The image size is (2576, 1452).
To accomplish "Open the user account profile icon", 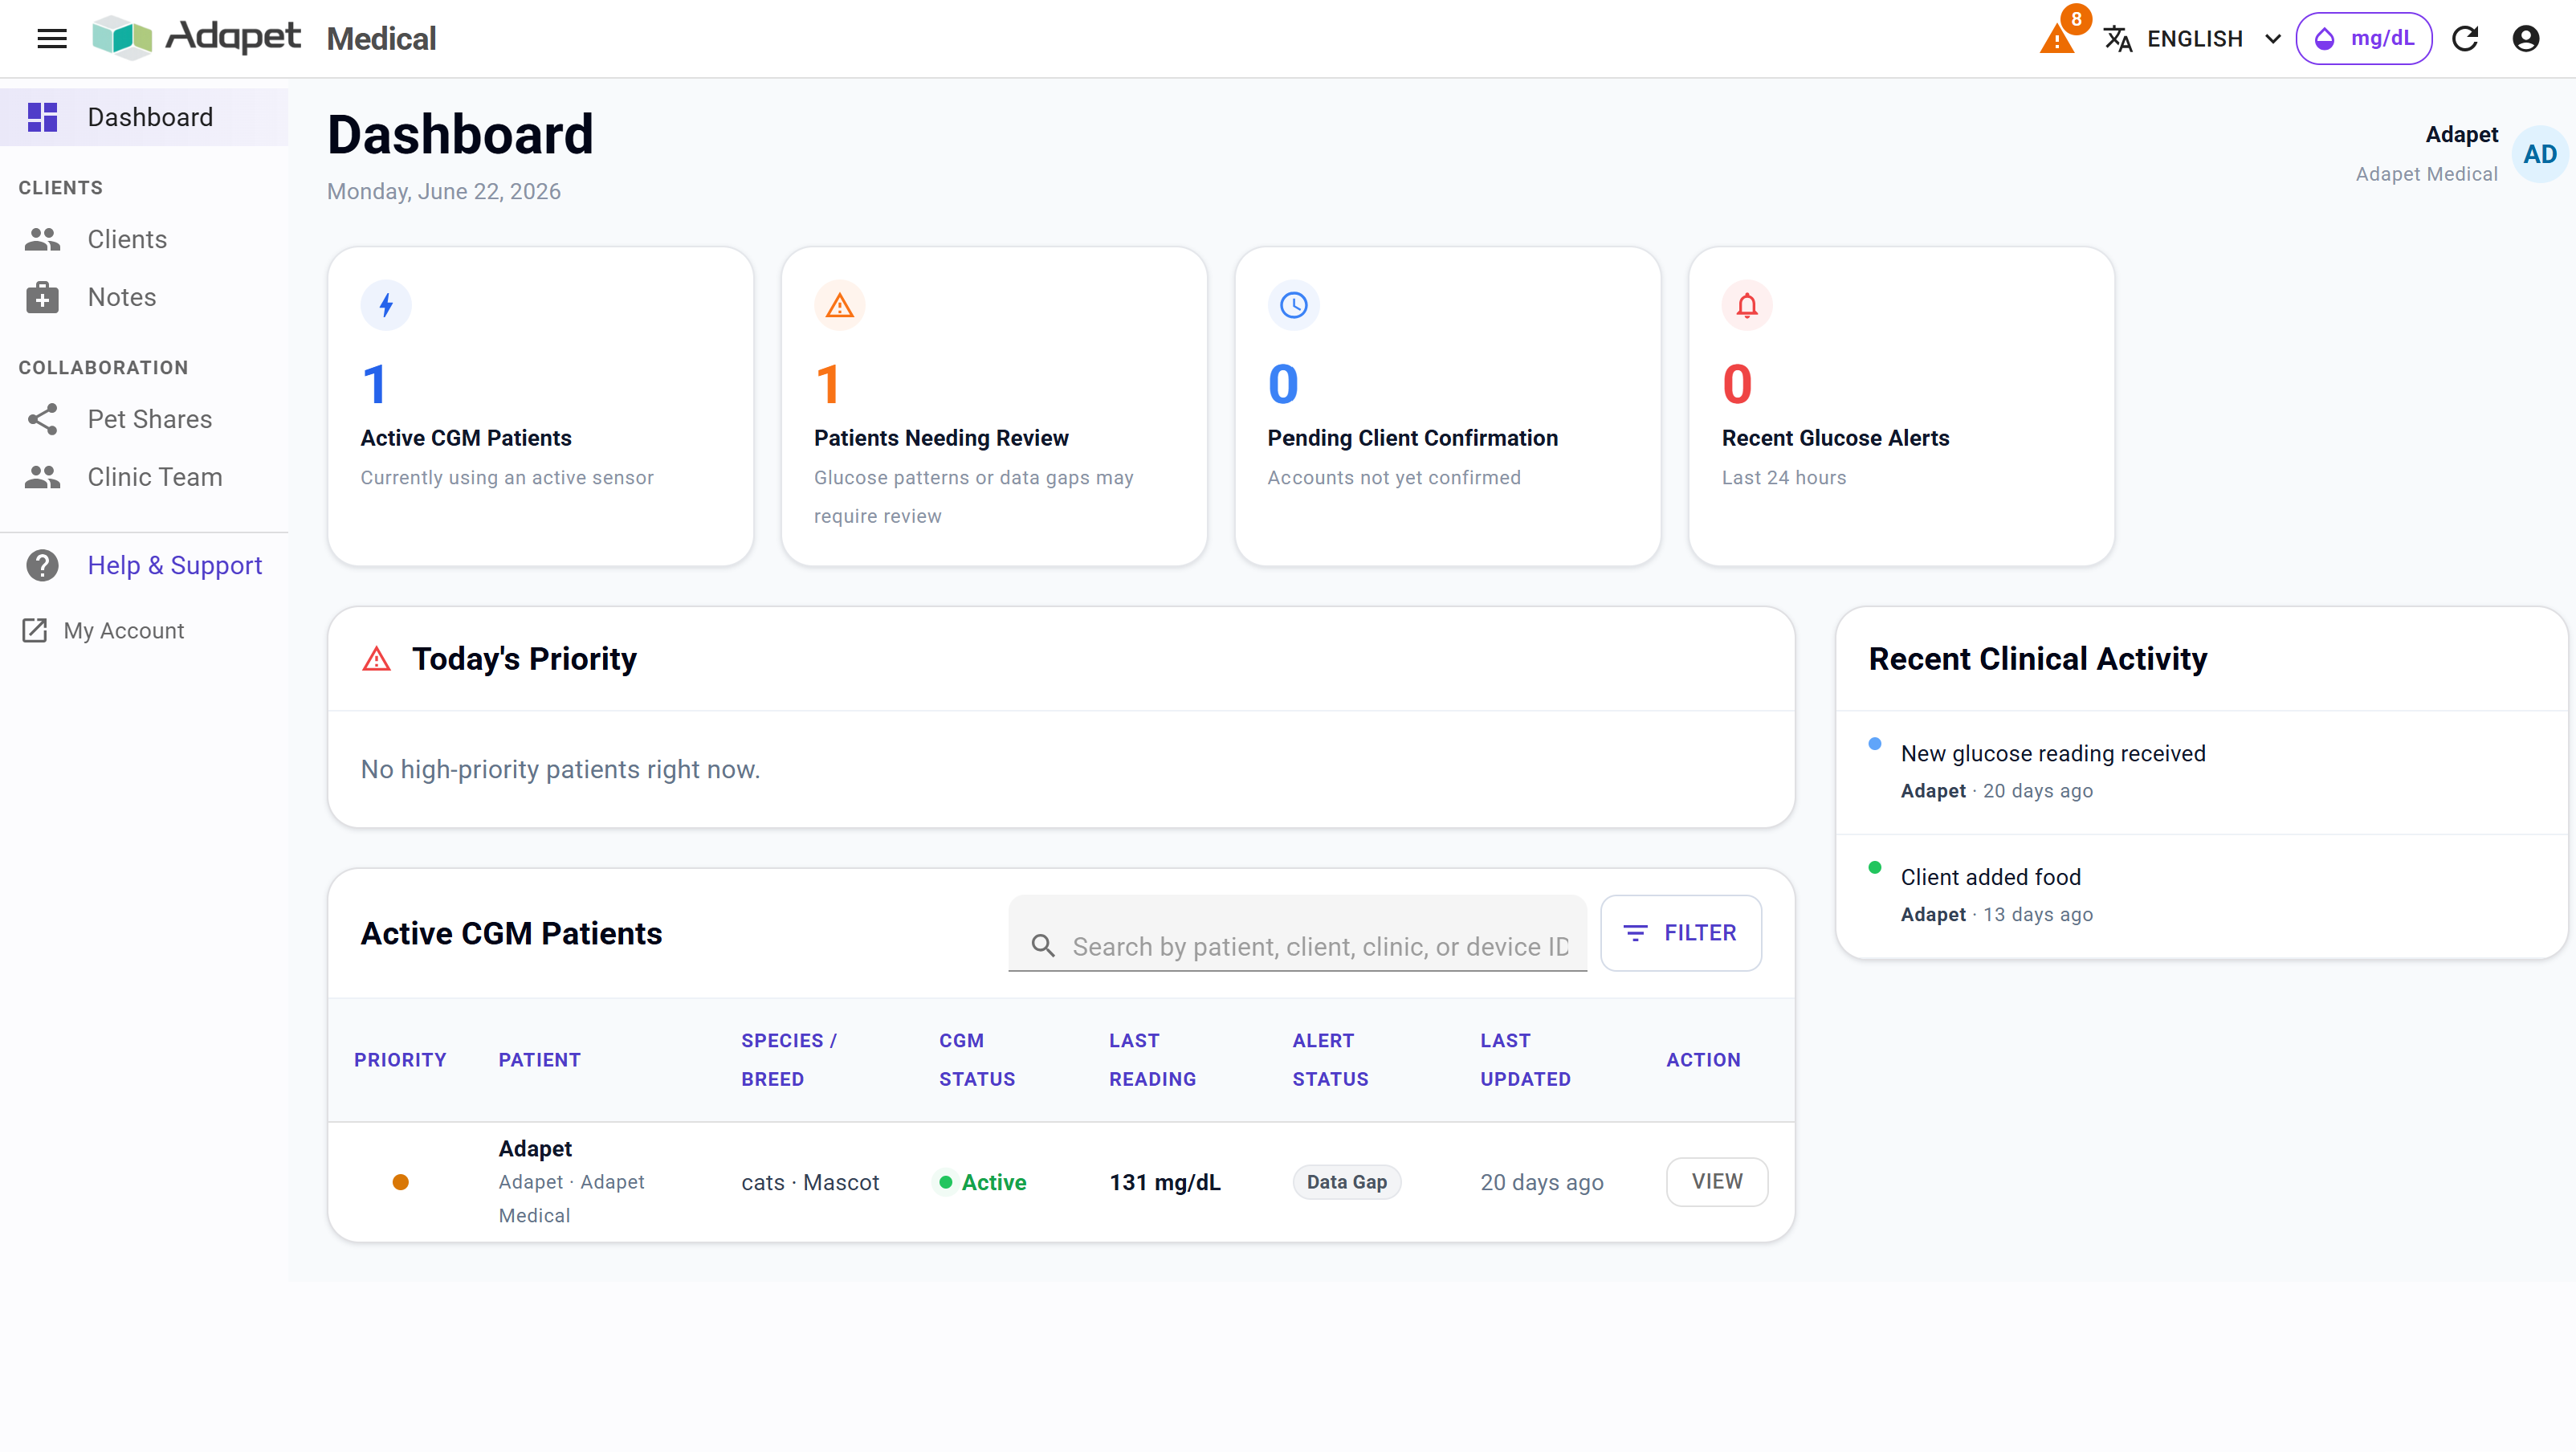I will coord(2525,38).
